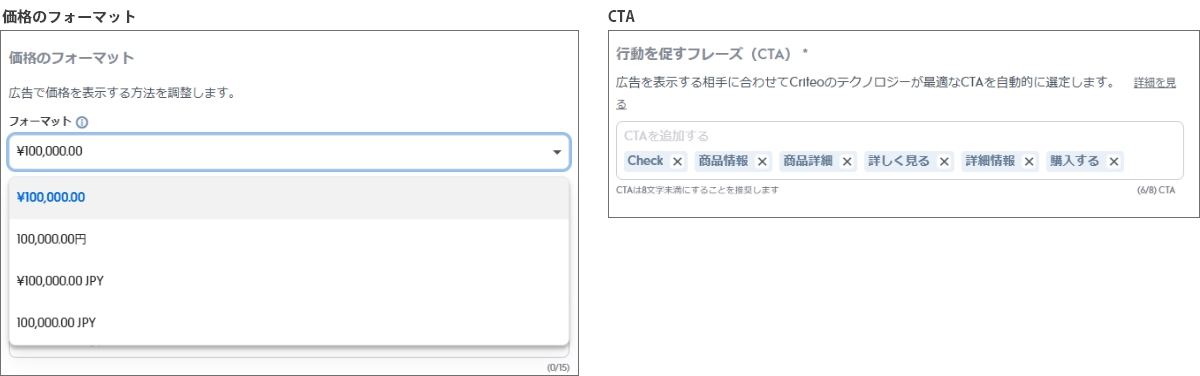Pick the ¥100,000.00 JPY format option
This screenshot has width=1200, height=376.
(289, 281)
